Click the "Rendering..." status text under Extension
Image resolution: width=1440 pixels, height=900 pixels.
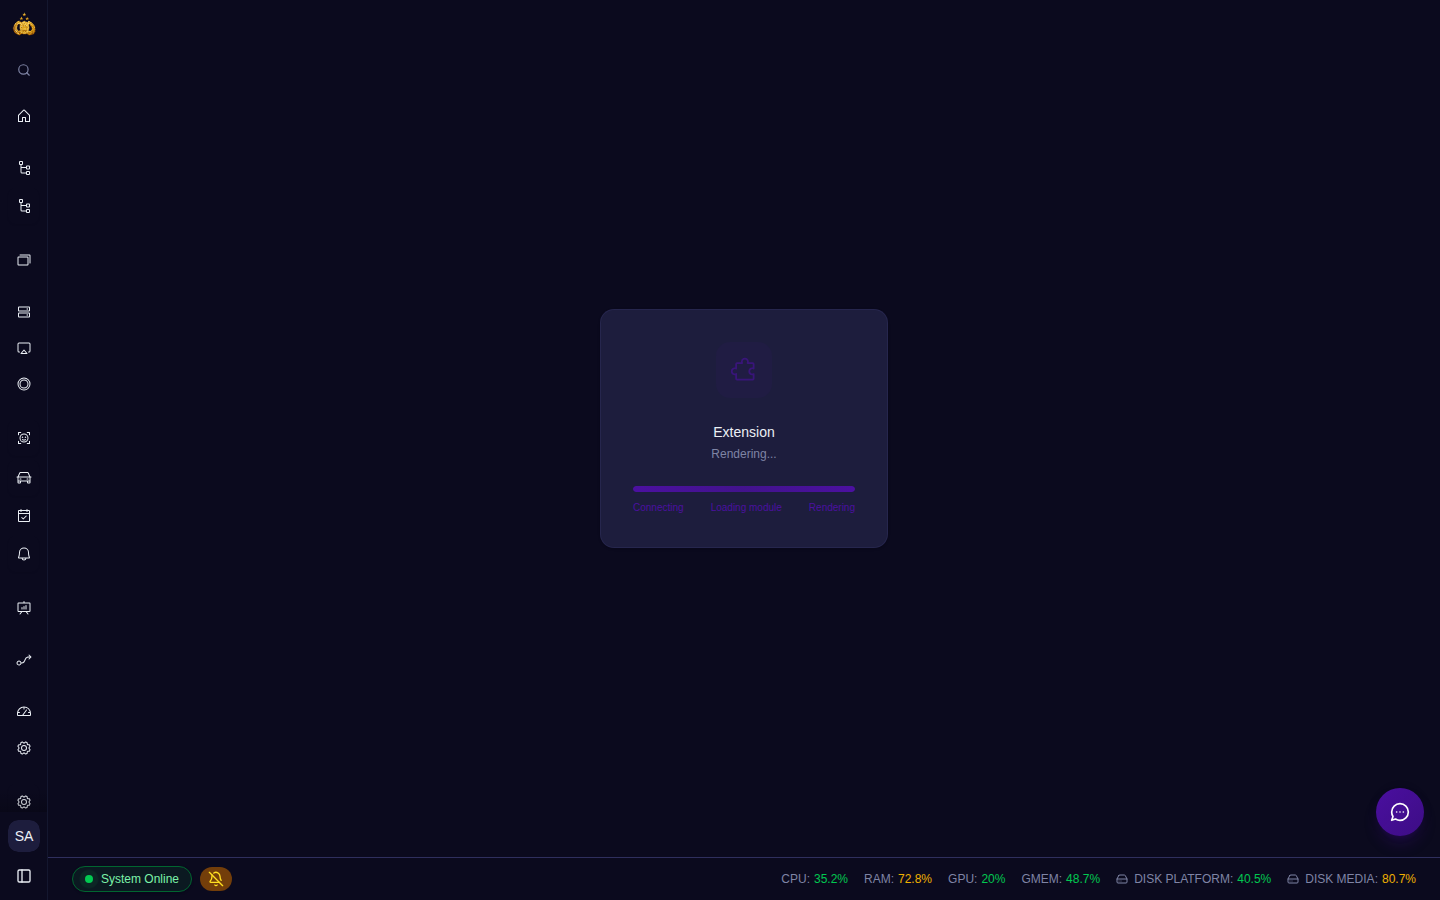click(x=744, y=454)
